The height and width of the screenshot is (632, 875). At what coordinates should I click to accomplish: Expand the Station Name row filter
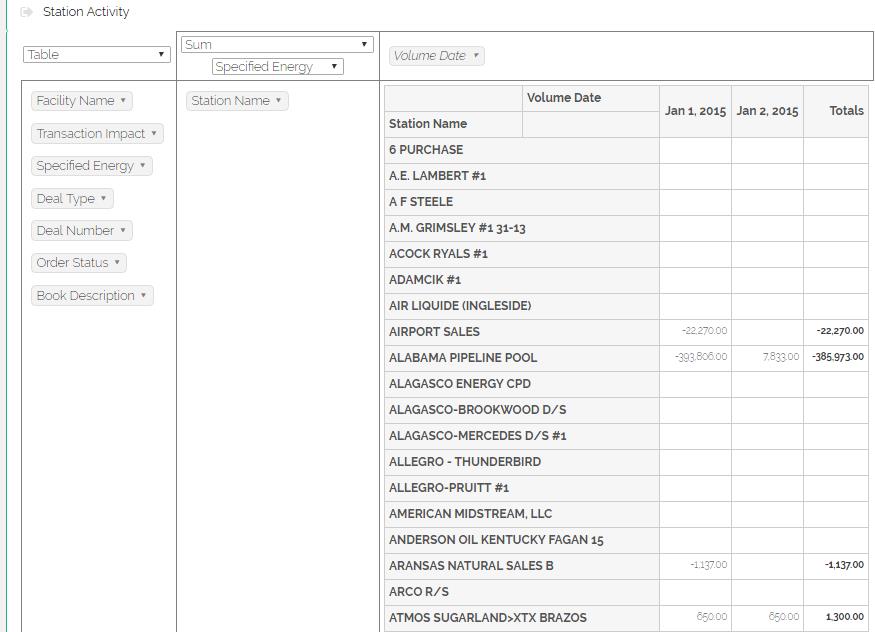278,101
